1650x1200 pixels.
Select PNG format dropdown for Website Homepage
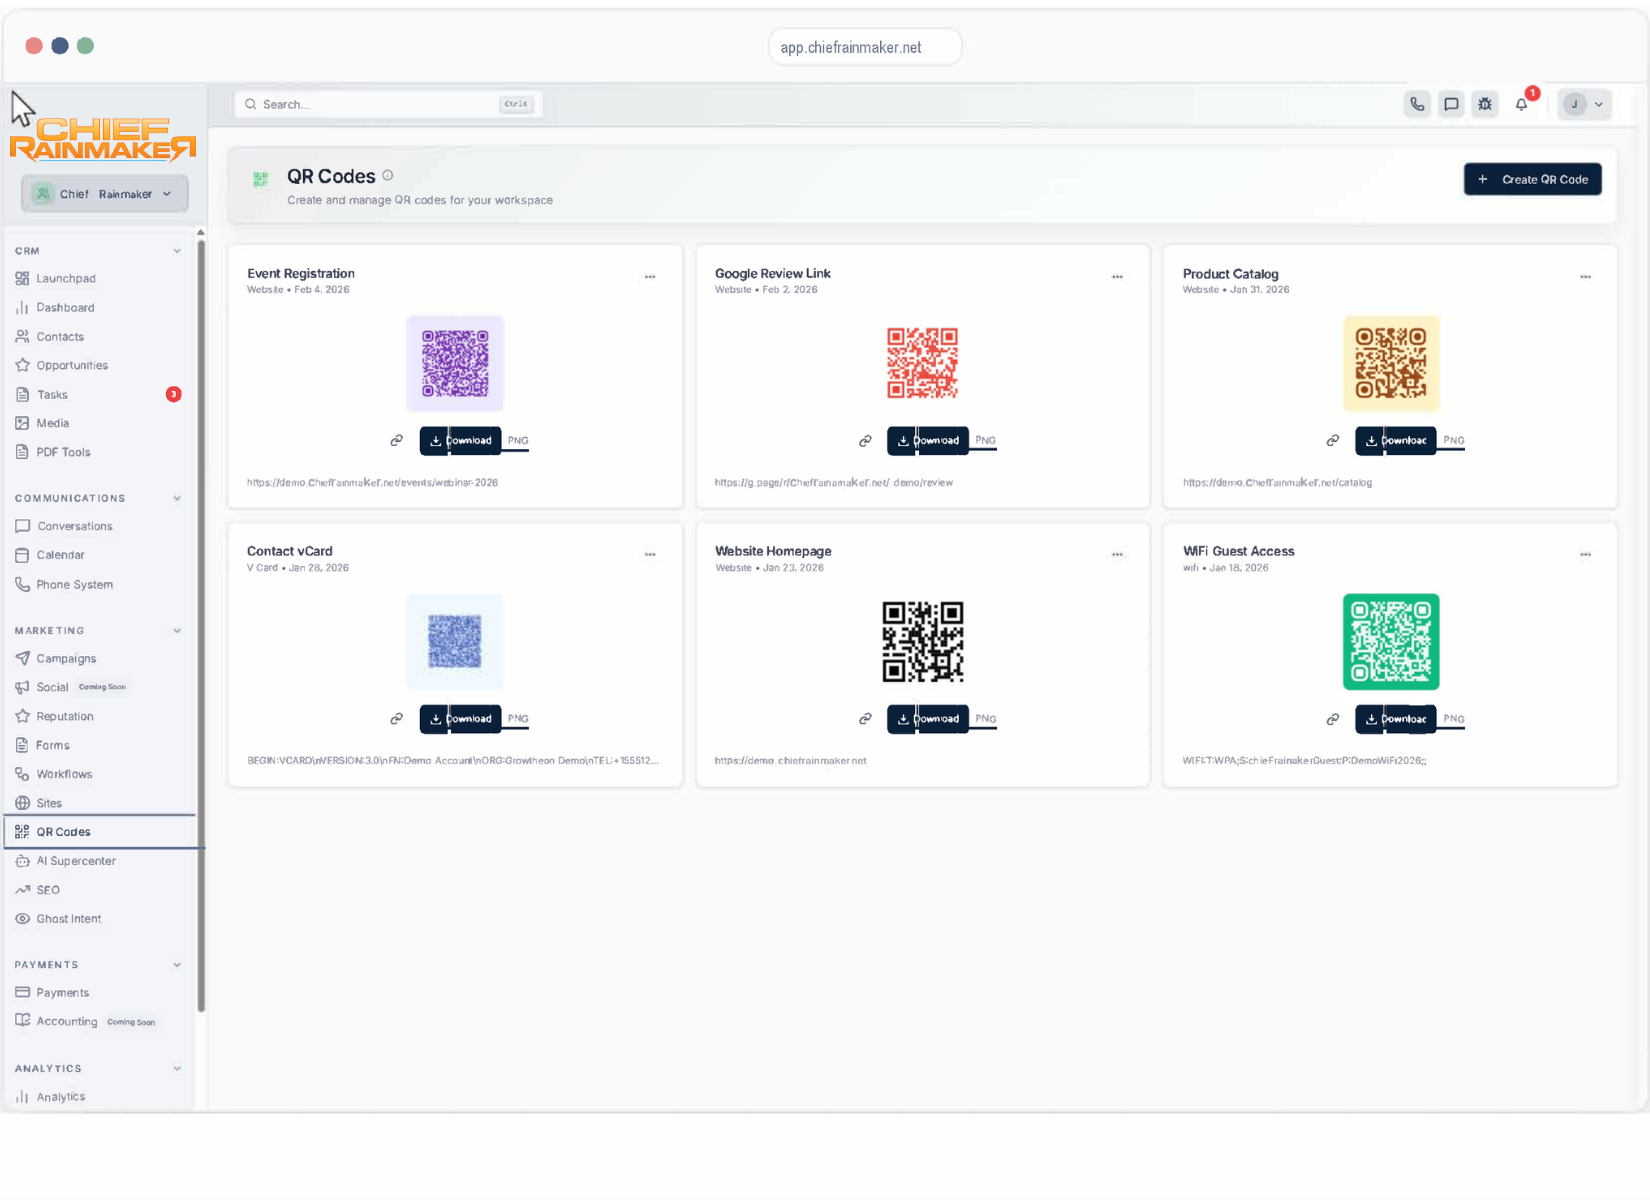(x=985, y=719)
